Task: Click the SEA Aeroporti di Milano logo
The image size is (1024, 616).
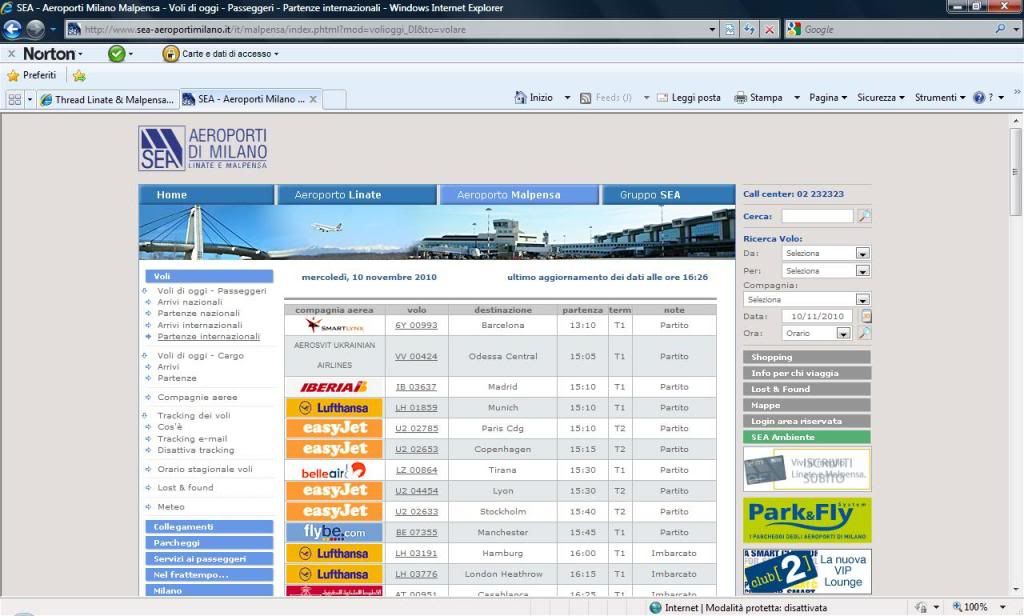Action: click(203, 148)
